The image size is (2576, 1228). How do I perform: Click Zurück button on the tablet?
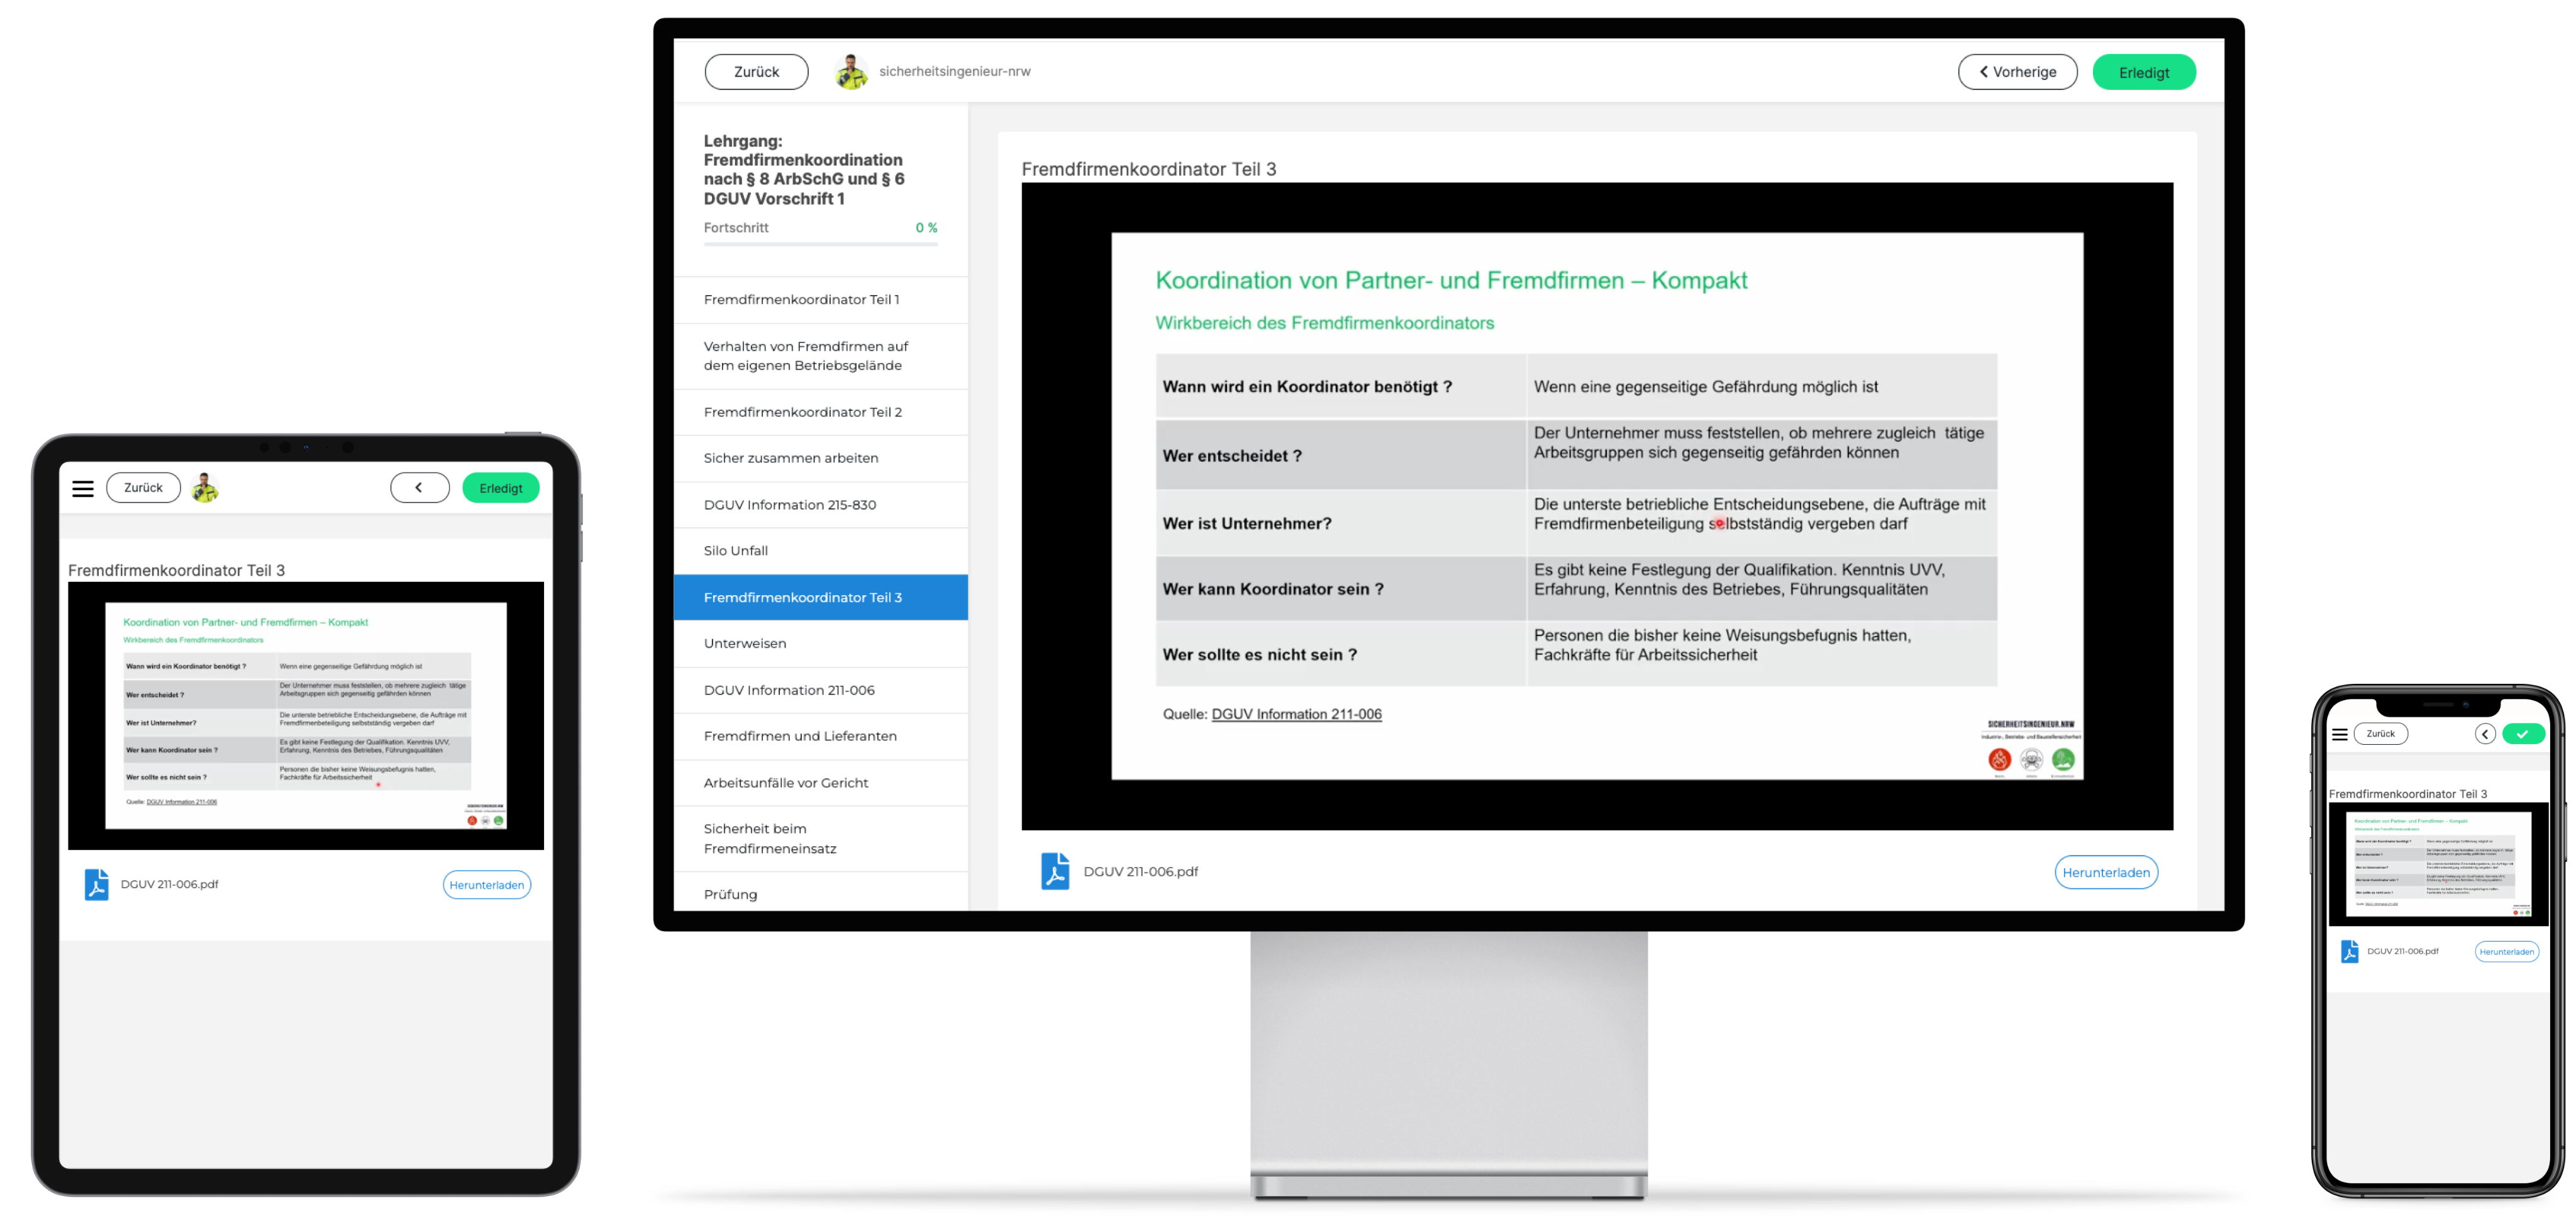point(143,488)
